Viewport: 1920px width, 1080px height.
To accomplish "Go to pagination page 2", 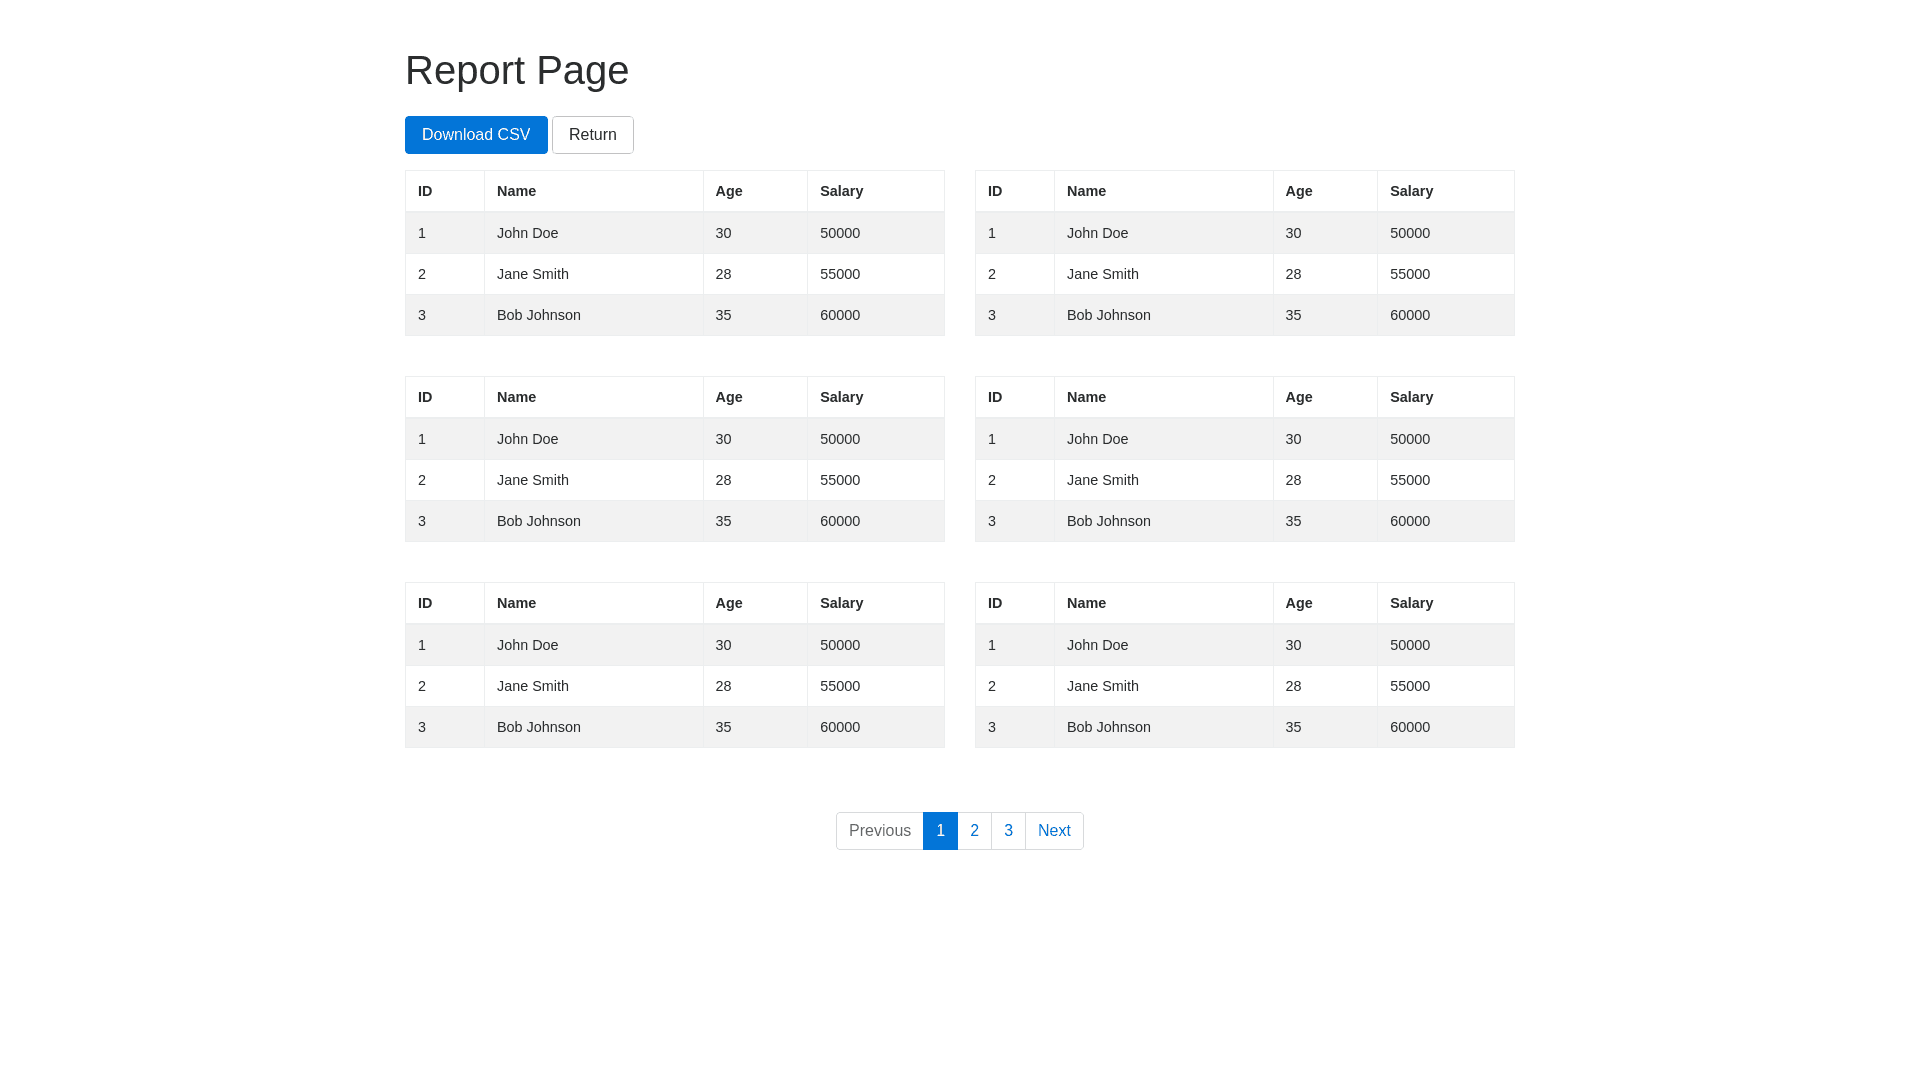I will [x=974, y=831].
